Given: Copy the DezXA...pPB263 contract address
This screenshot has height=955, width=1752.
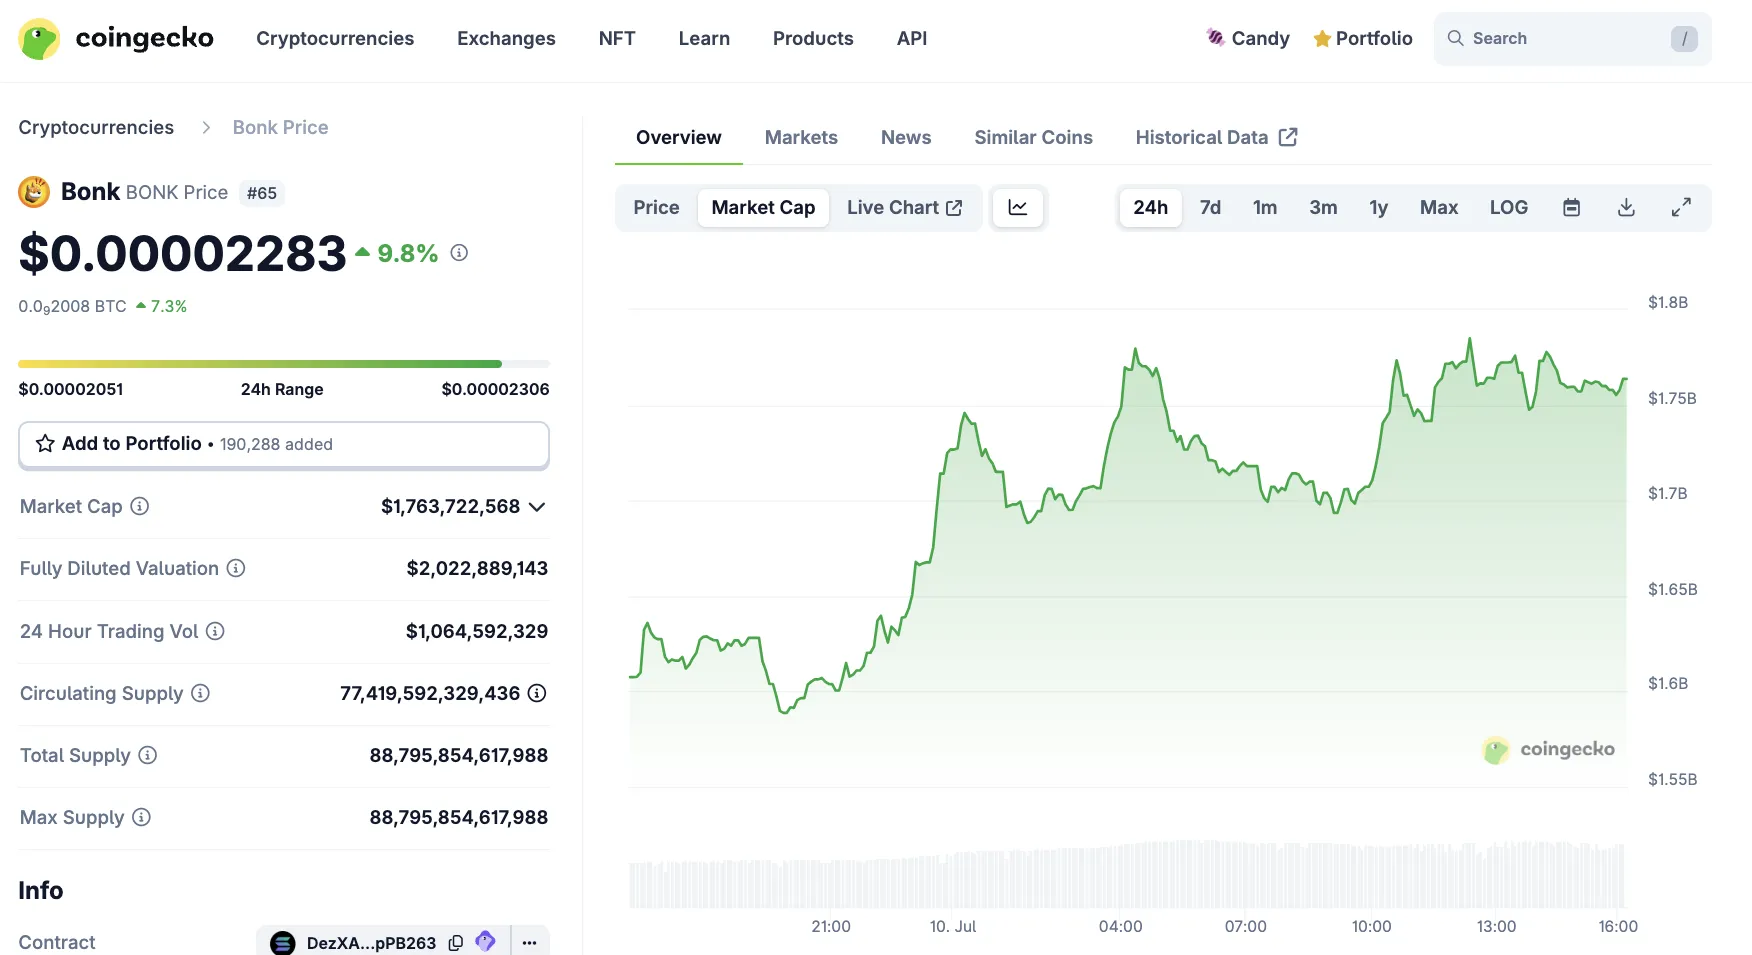Looking at the screenshot, I should [x=456, y=942].
